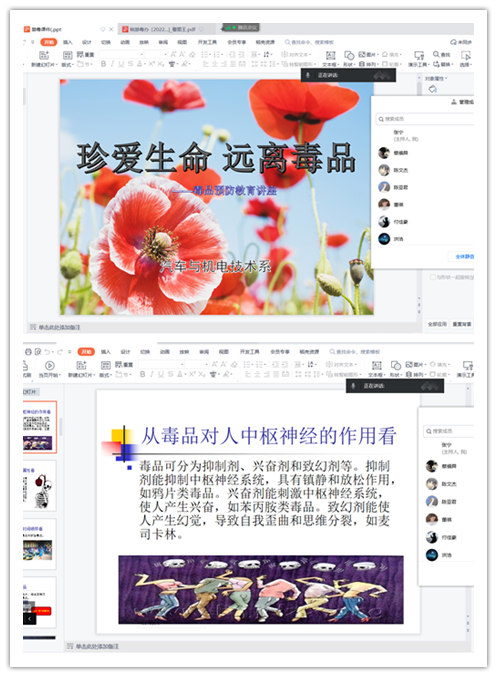The image size is (497, 677).
Task: Switch to the 腾讯会议 tab
Action: [x=241, y=27]
